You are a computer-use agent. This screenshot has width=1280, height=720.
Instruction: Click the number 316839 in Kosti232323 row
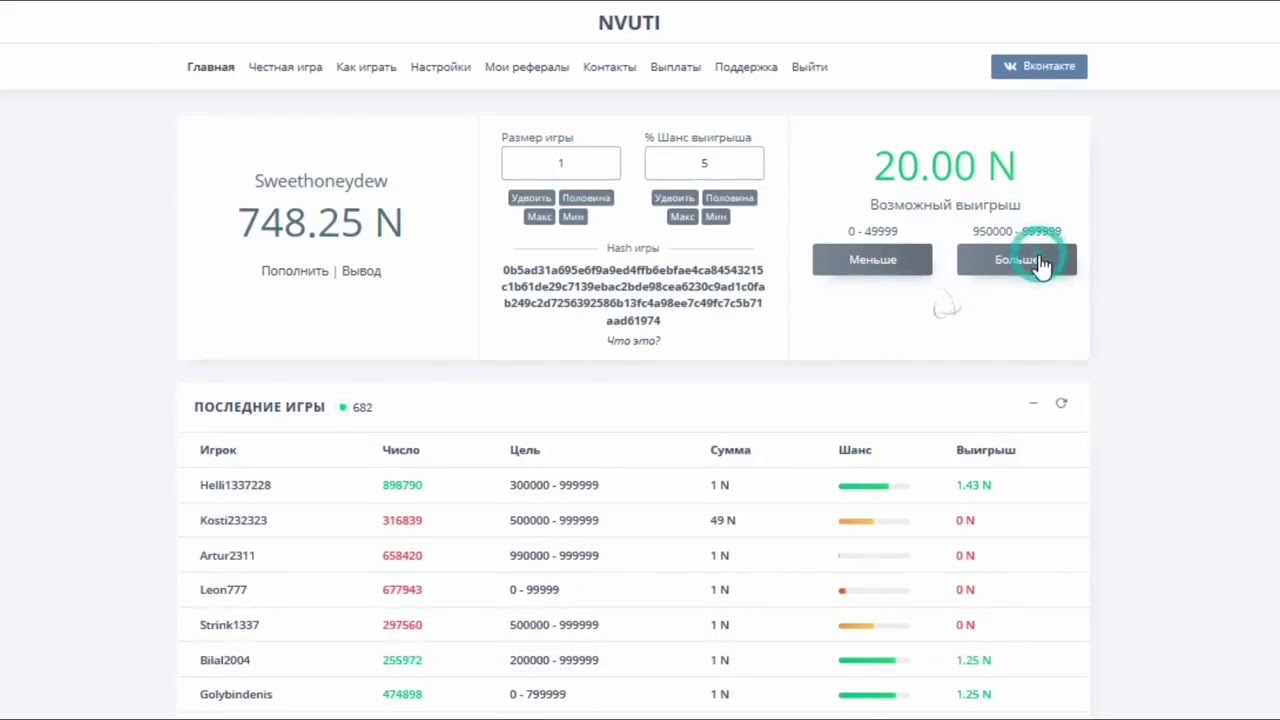coord(402,520)
